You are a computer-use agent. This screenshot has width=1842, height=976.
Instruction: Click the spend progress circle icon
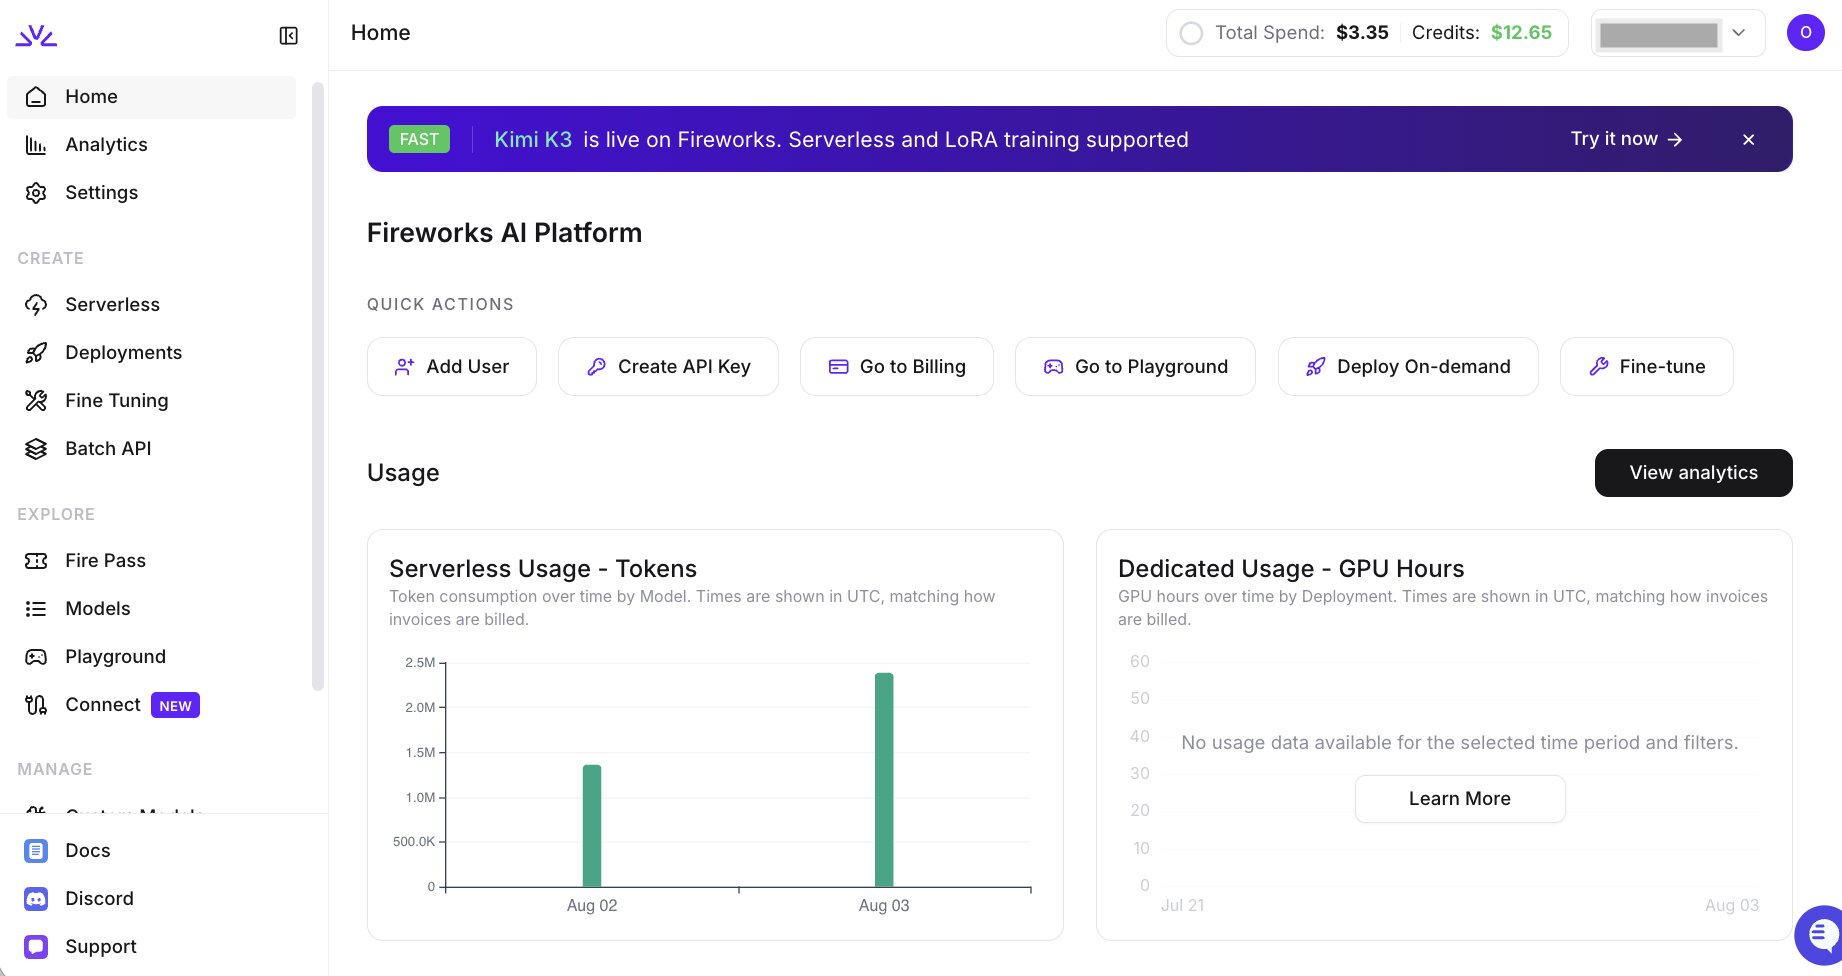(1191, 33)
